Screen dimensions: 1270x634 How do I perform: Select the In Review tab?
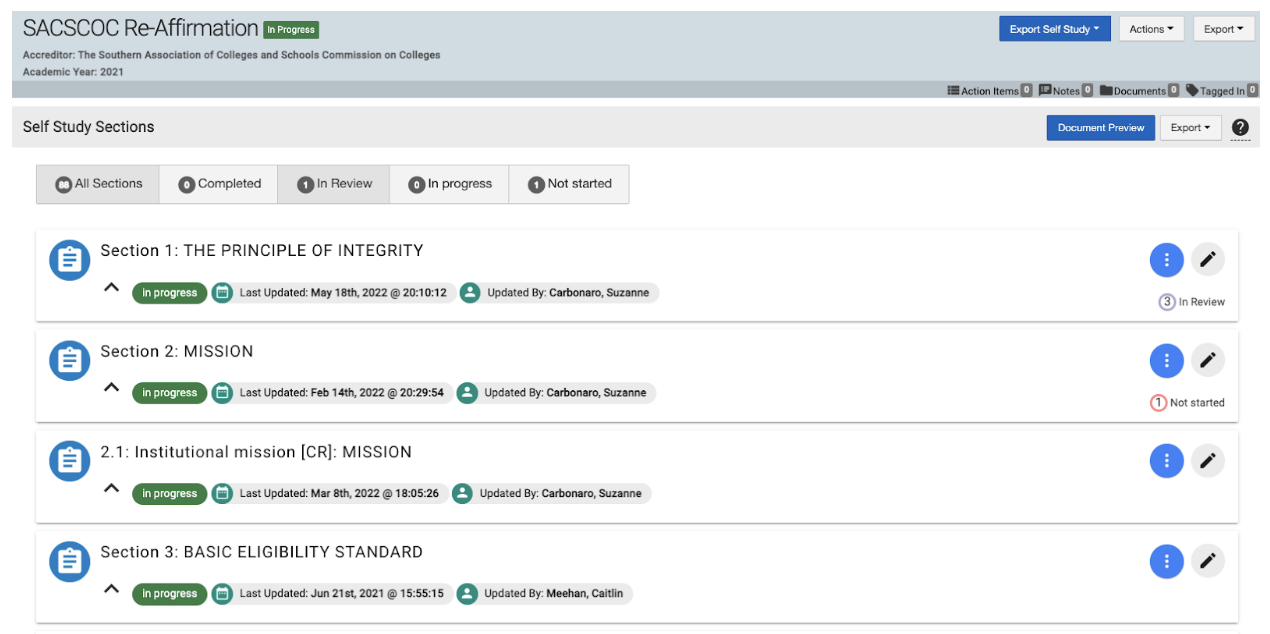[x=334, y=184]
